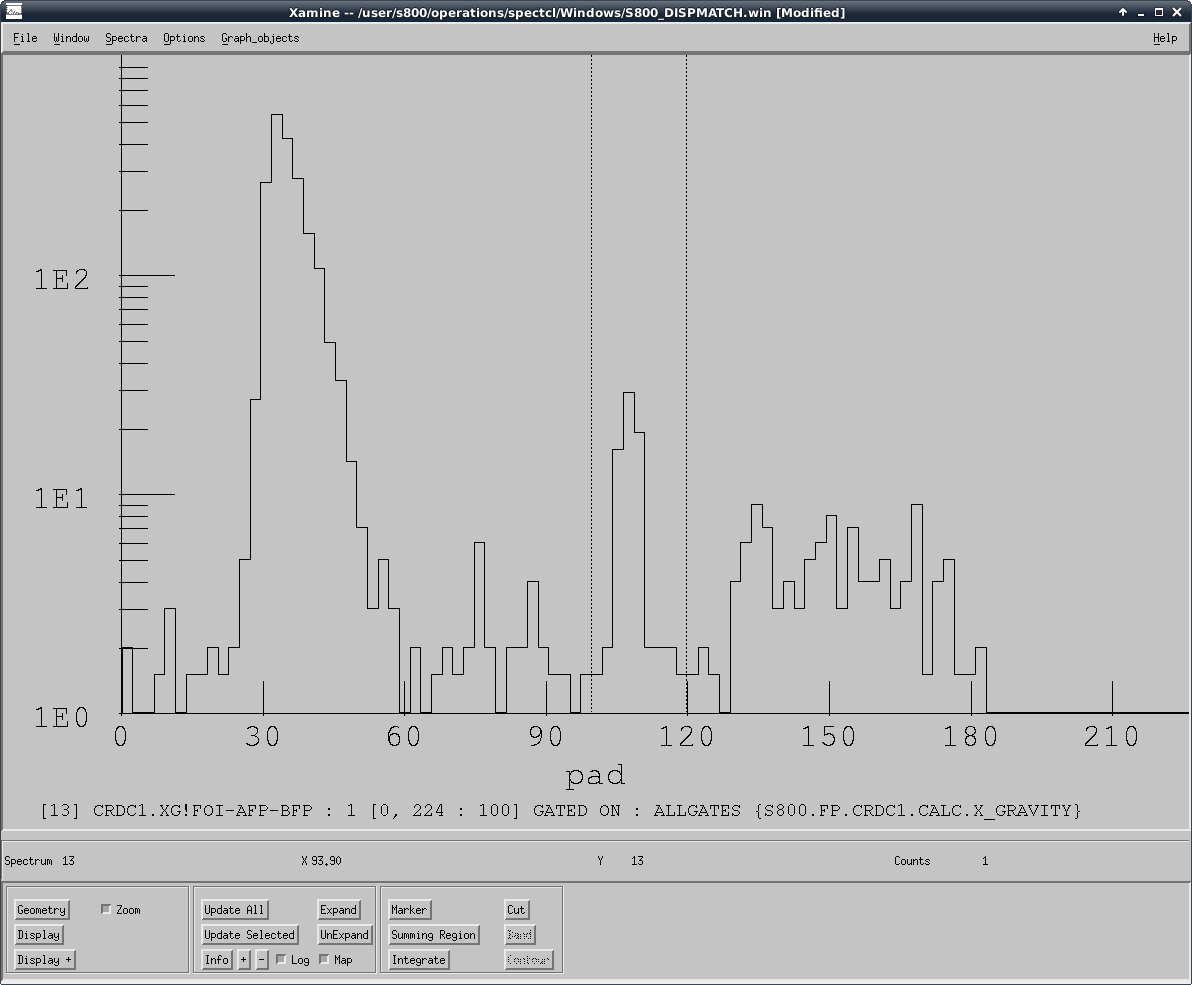The image size is (1192, 985).
Task: Click the Integrate button
Action: [x=418, y=960]
